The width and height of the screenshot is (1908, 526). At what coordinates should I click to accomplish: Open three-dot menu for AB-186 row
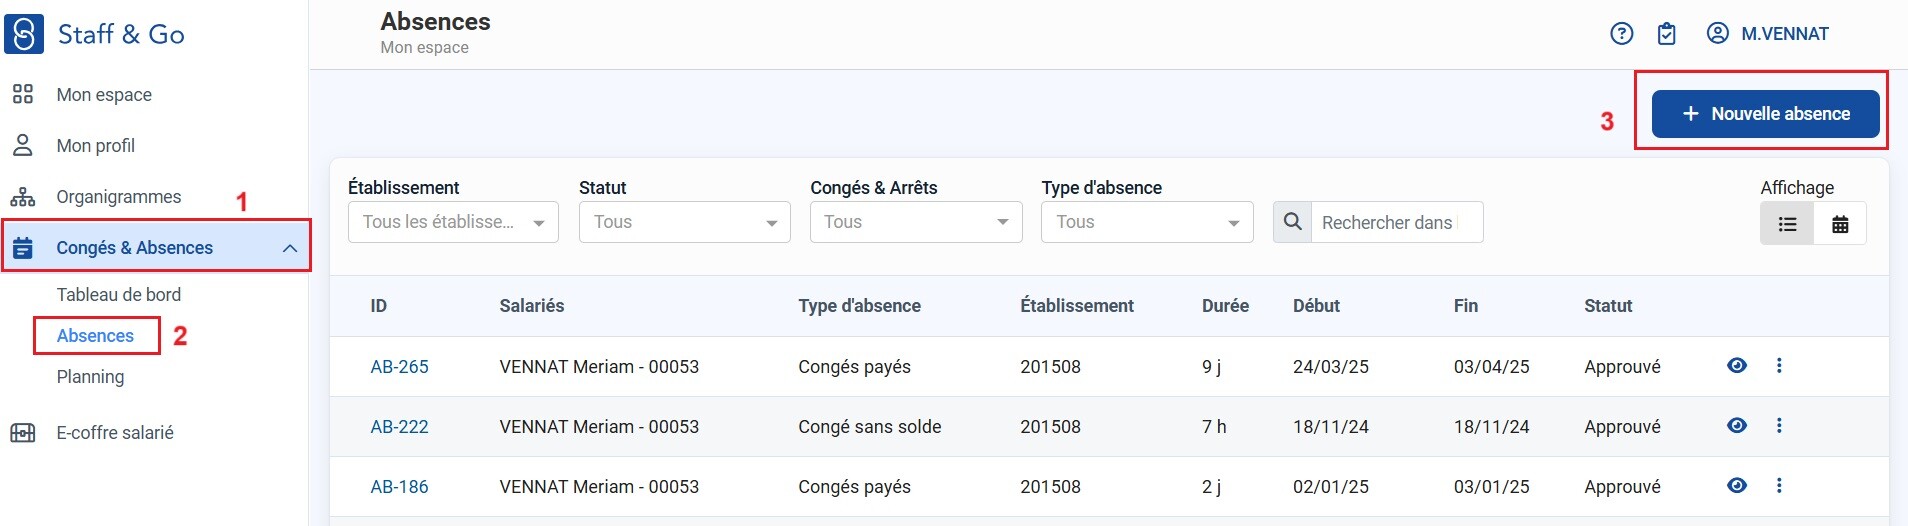point(1778,486)
